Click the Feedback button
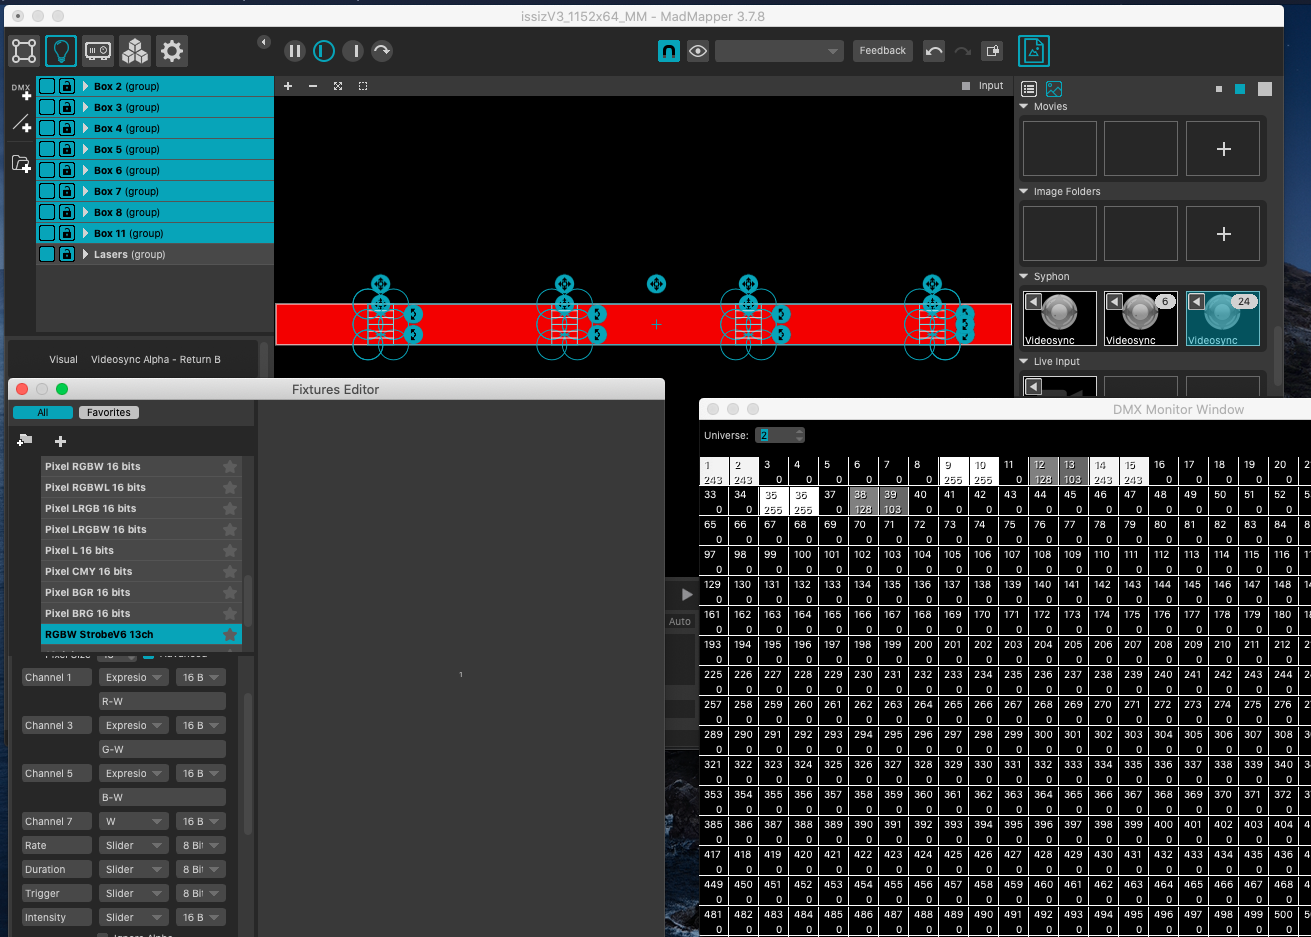The height and width of the screenshot is (937, 1311). point(882,51)
